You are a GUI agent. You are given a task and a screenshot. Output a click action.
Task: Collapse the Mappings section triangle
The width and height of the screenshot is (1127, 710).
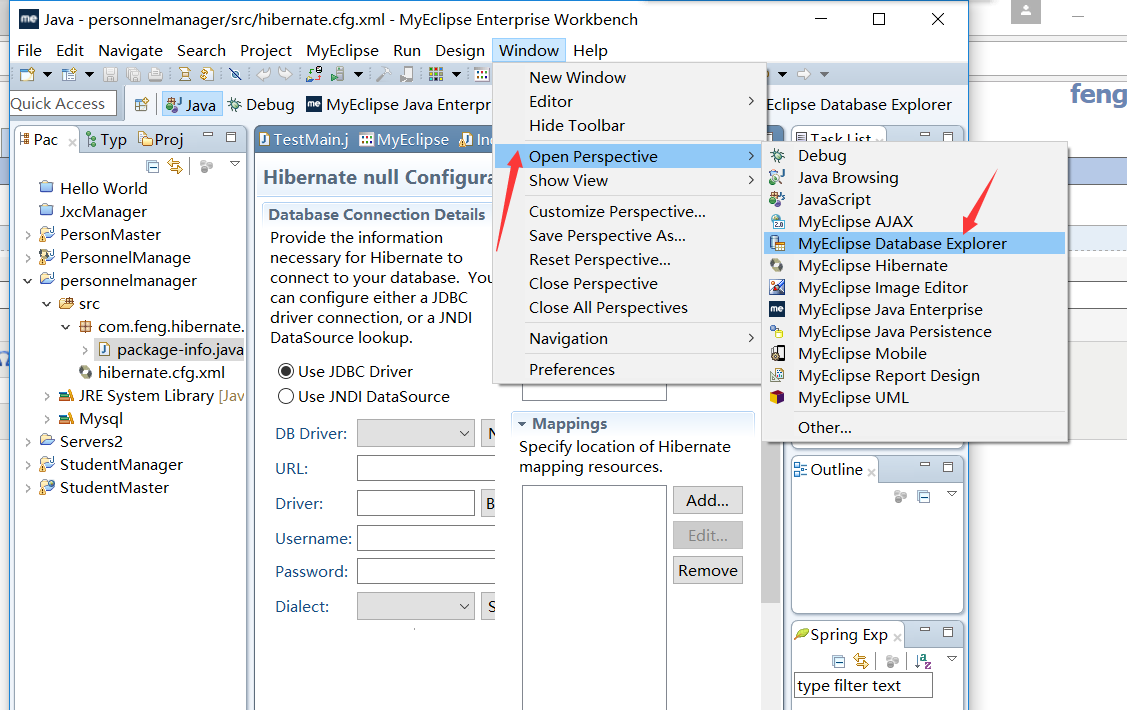tap(522, 424)
